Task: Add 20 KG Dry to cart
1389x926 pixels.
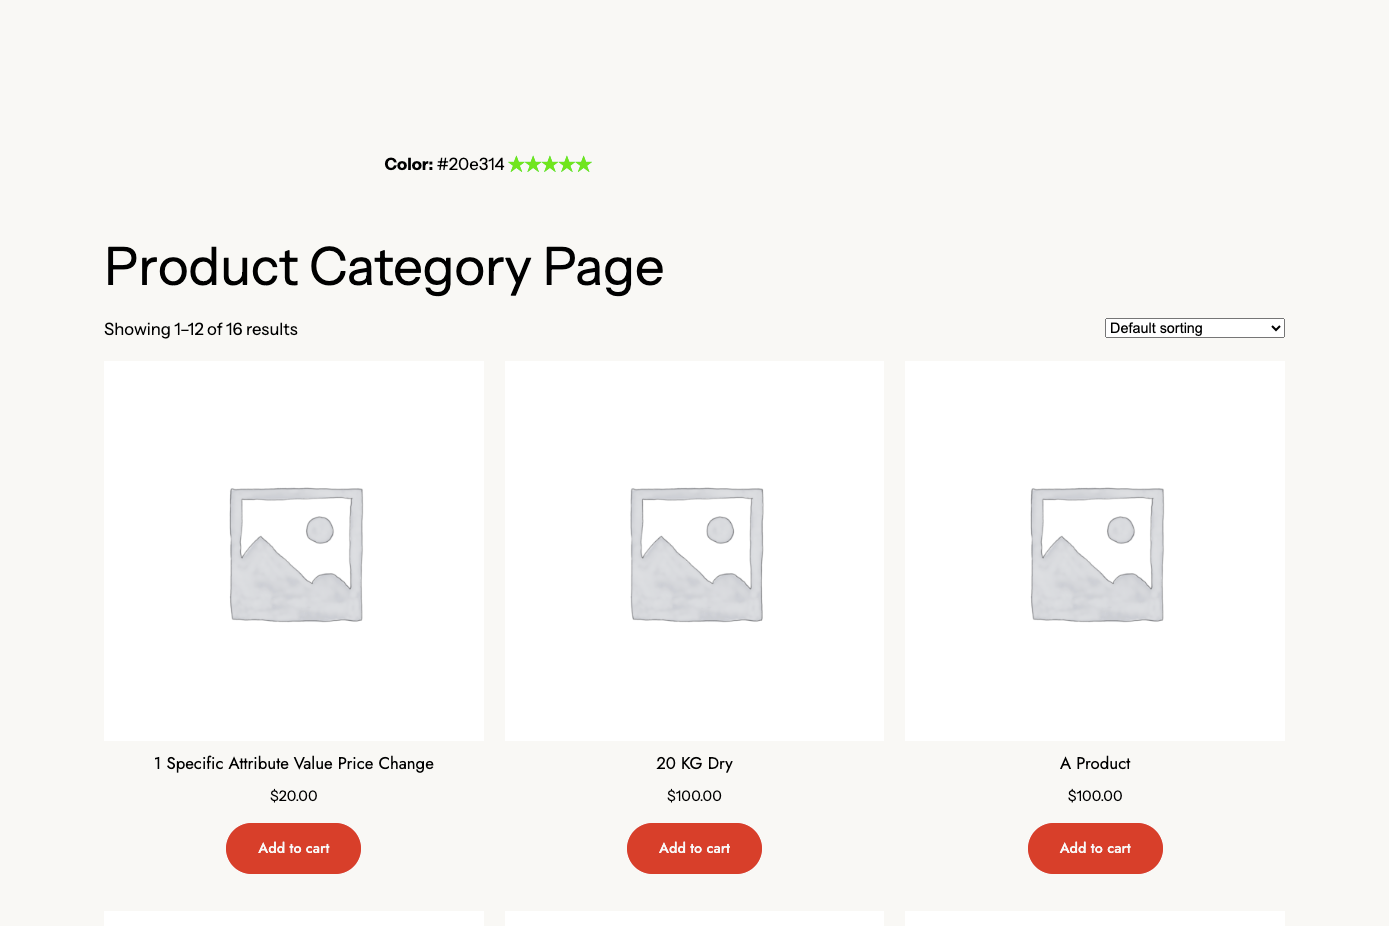Action: (694, 848)
